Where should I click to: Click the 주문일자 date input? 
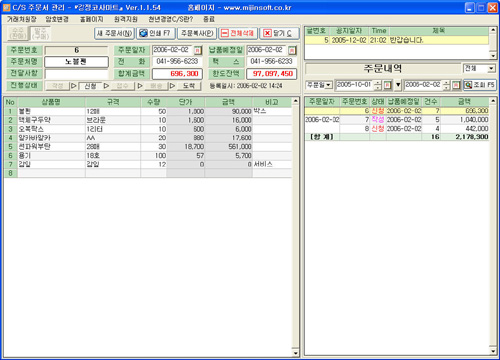click(173, 50)
